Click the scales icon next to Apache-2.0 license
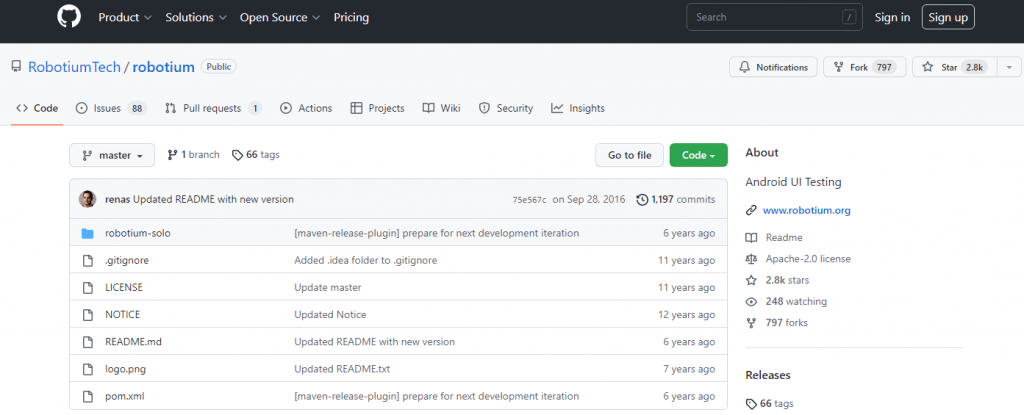1024x415 pixels. point(751,259)
